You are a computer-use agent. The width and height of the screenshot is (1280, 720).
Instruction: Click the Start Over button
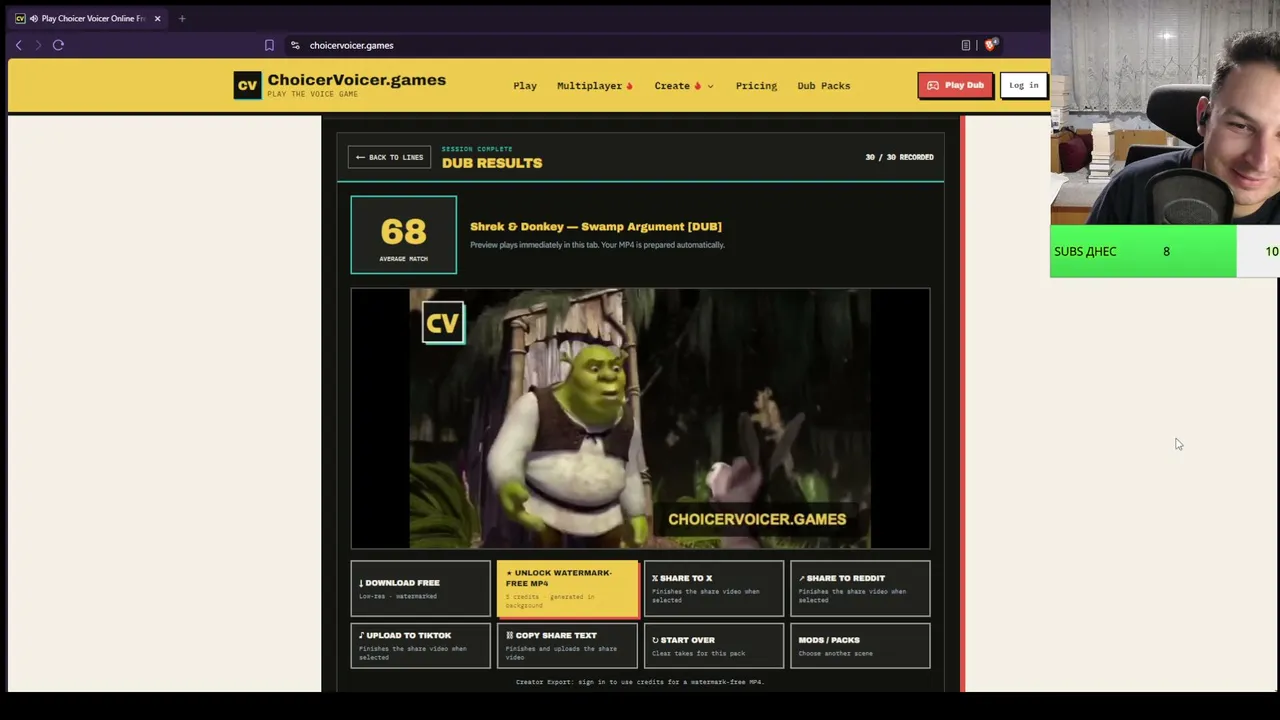coord(713,645)
